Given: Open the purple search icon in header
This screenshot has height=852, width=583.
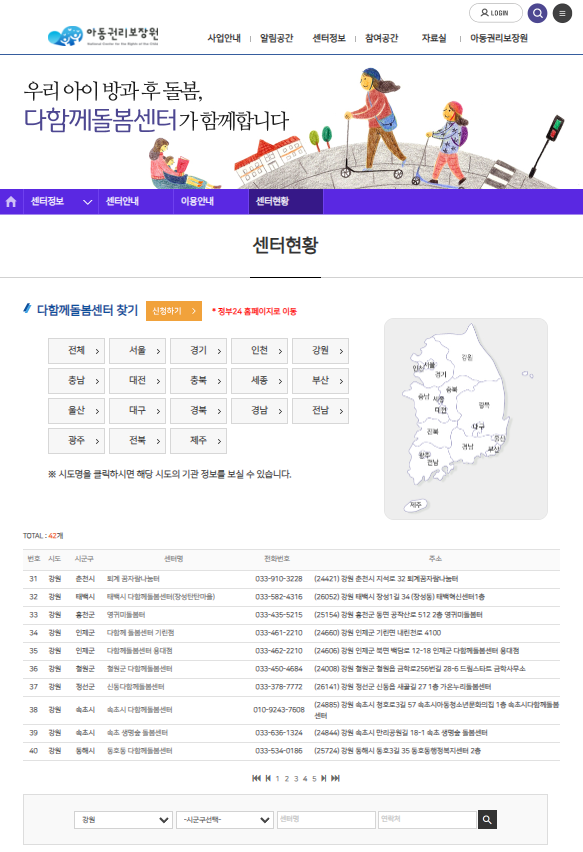Looking at the screenshot, I should (537, 13).
